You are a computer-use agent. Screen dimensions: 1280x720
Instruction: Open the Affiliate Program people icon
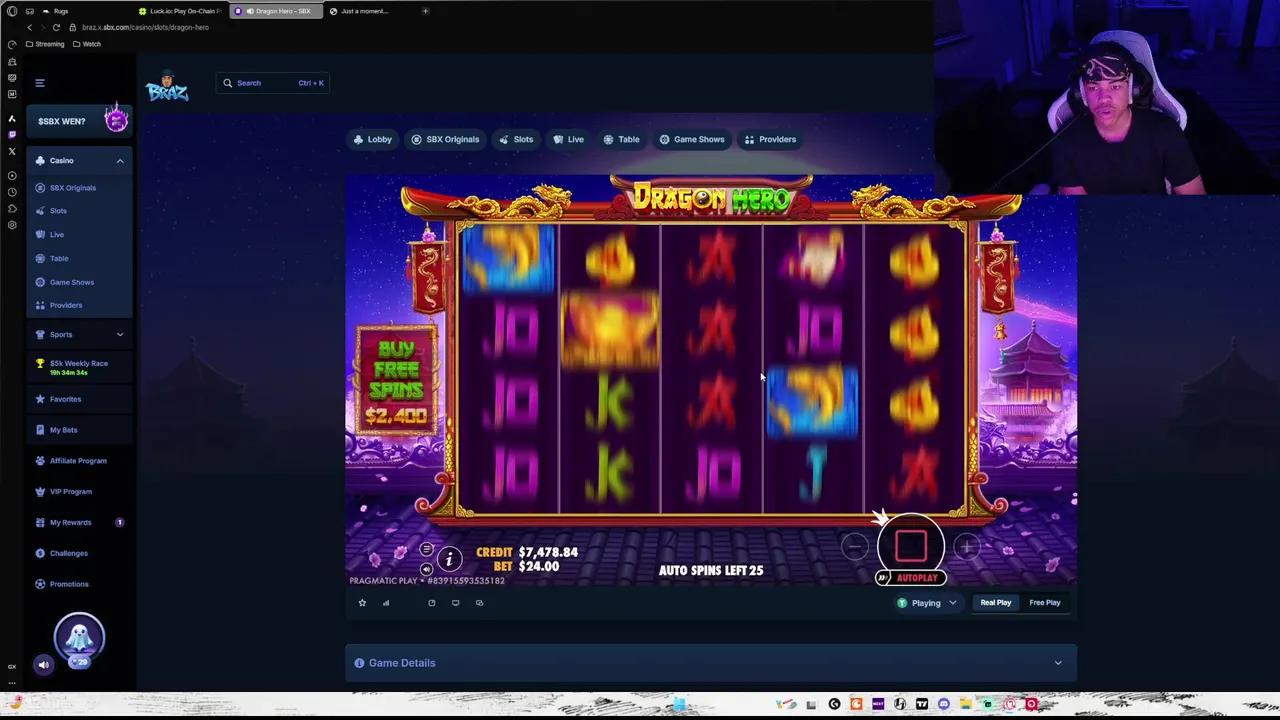pyautogui.click(x=40, y=461)
